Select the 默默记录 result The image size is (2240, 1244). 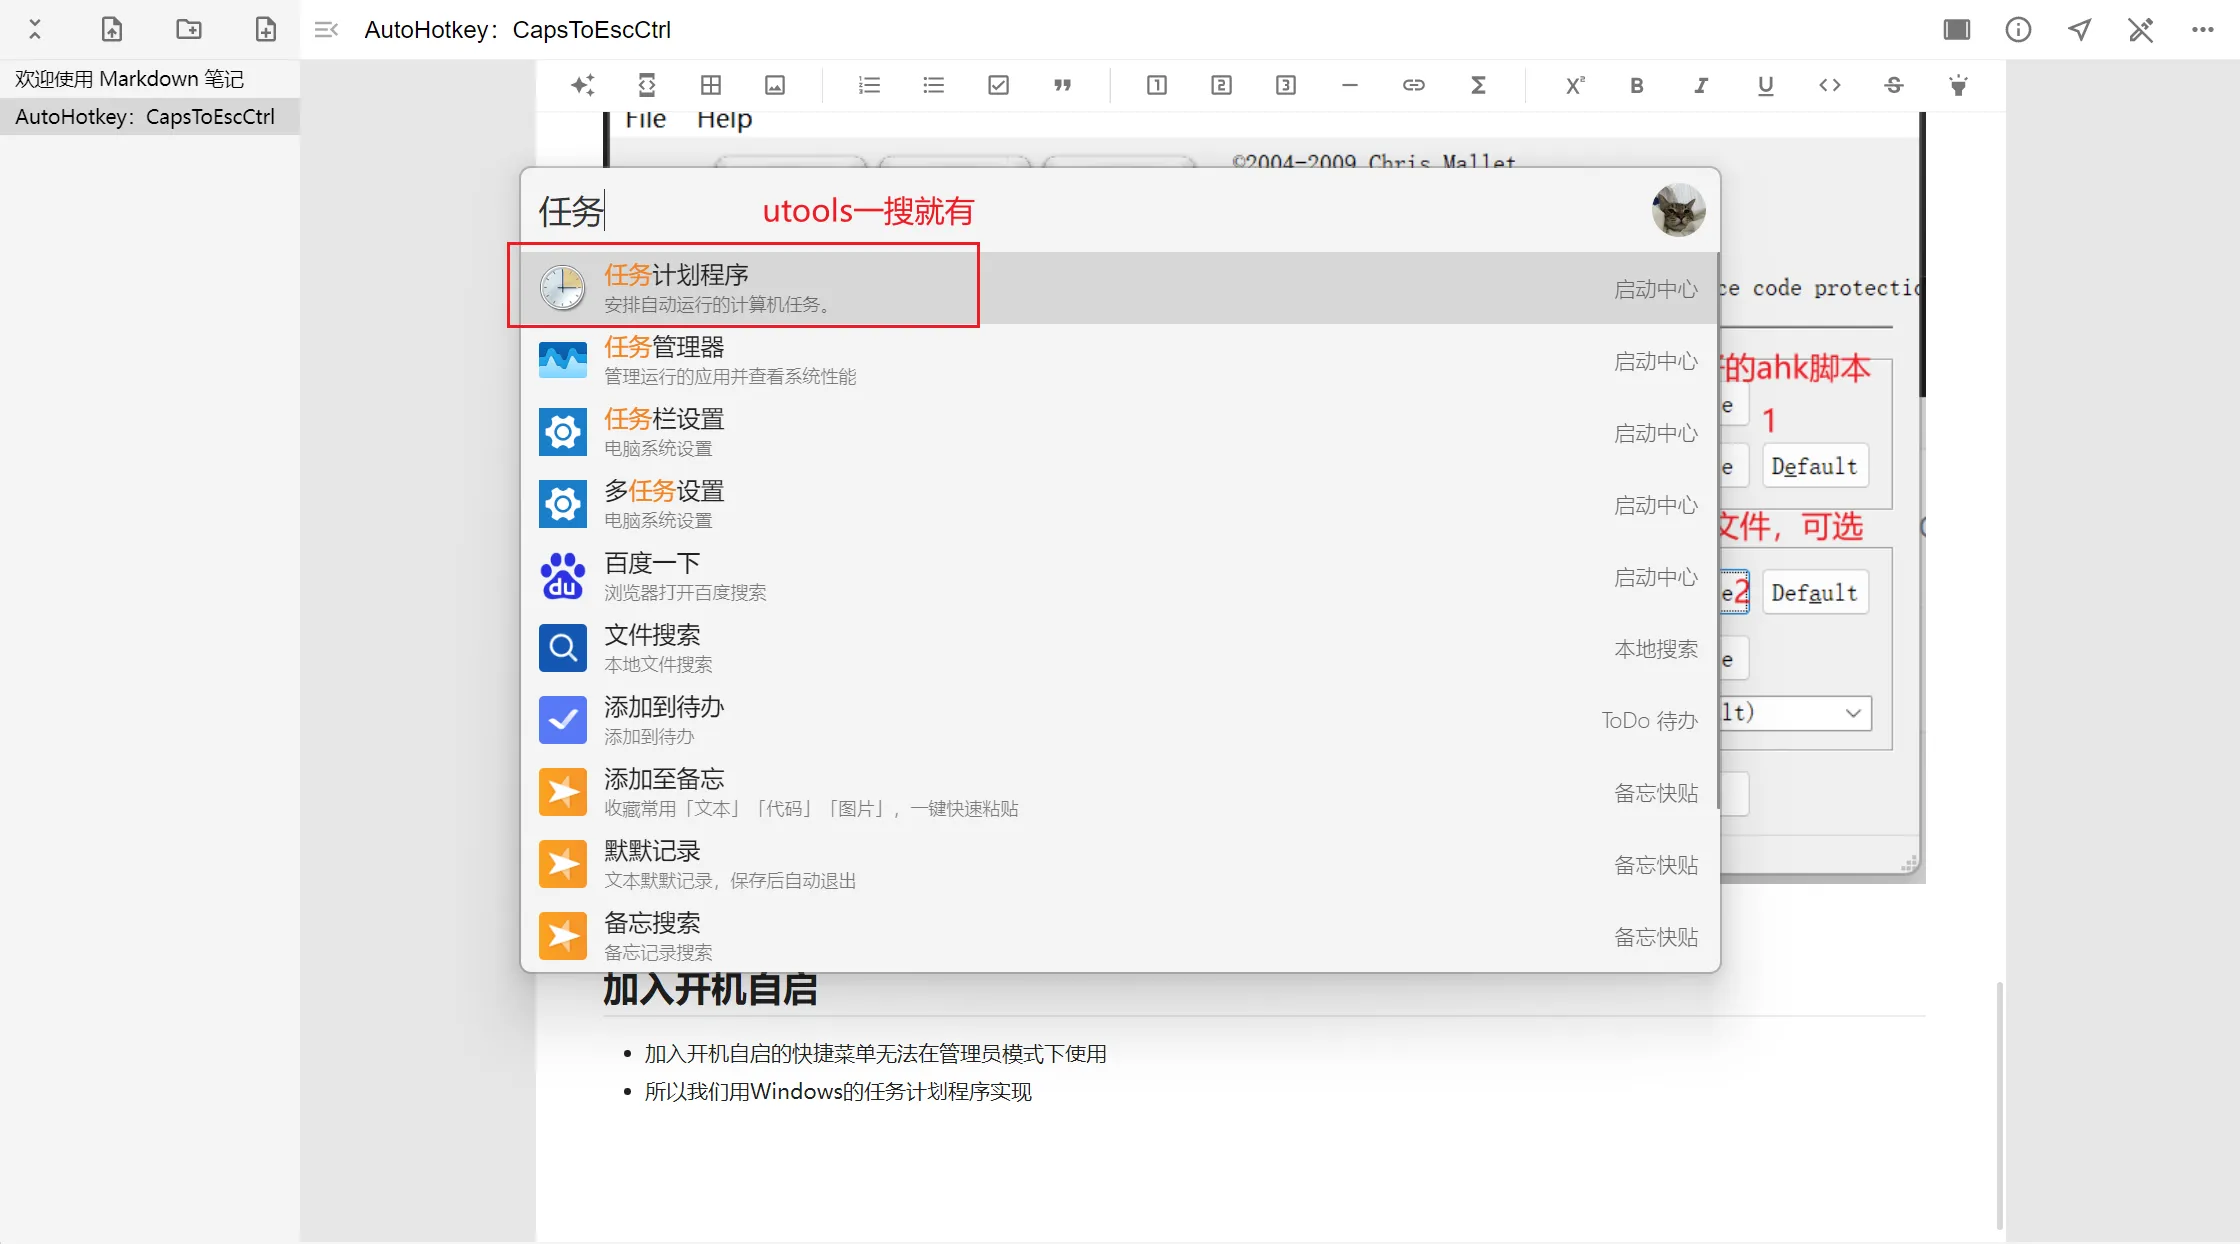pos(1120,864)
